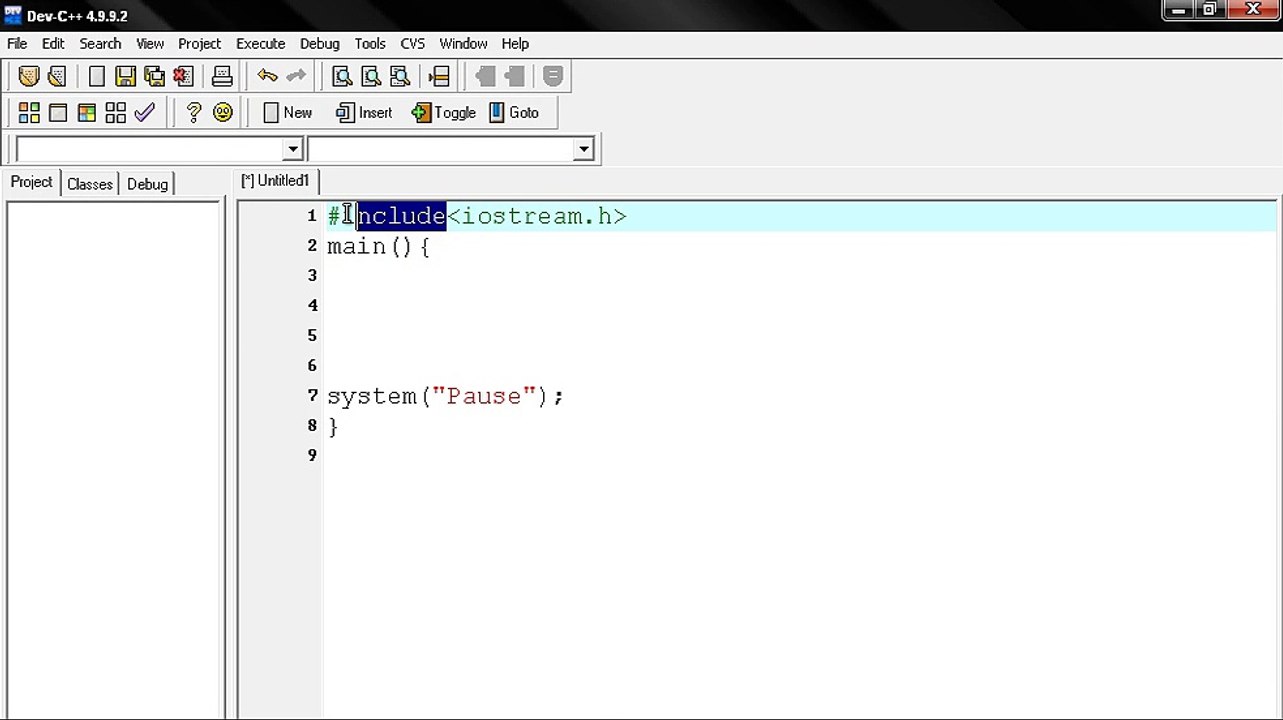This screenshot has height=720, width=1283.
Task: Open Help with the question mark icon
Action: pos(194,113)
